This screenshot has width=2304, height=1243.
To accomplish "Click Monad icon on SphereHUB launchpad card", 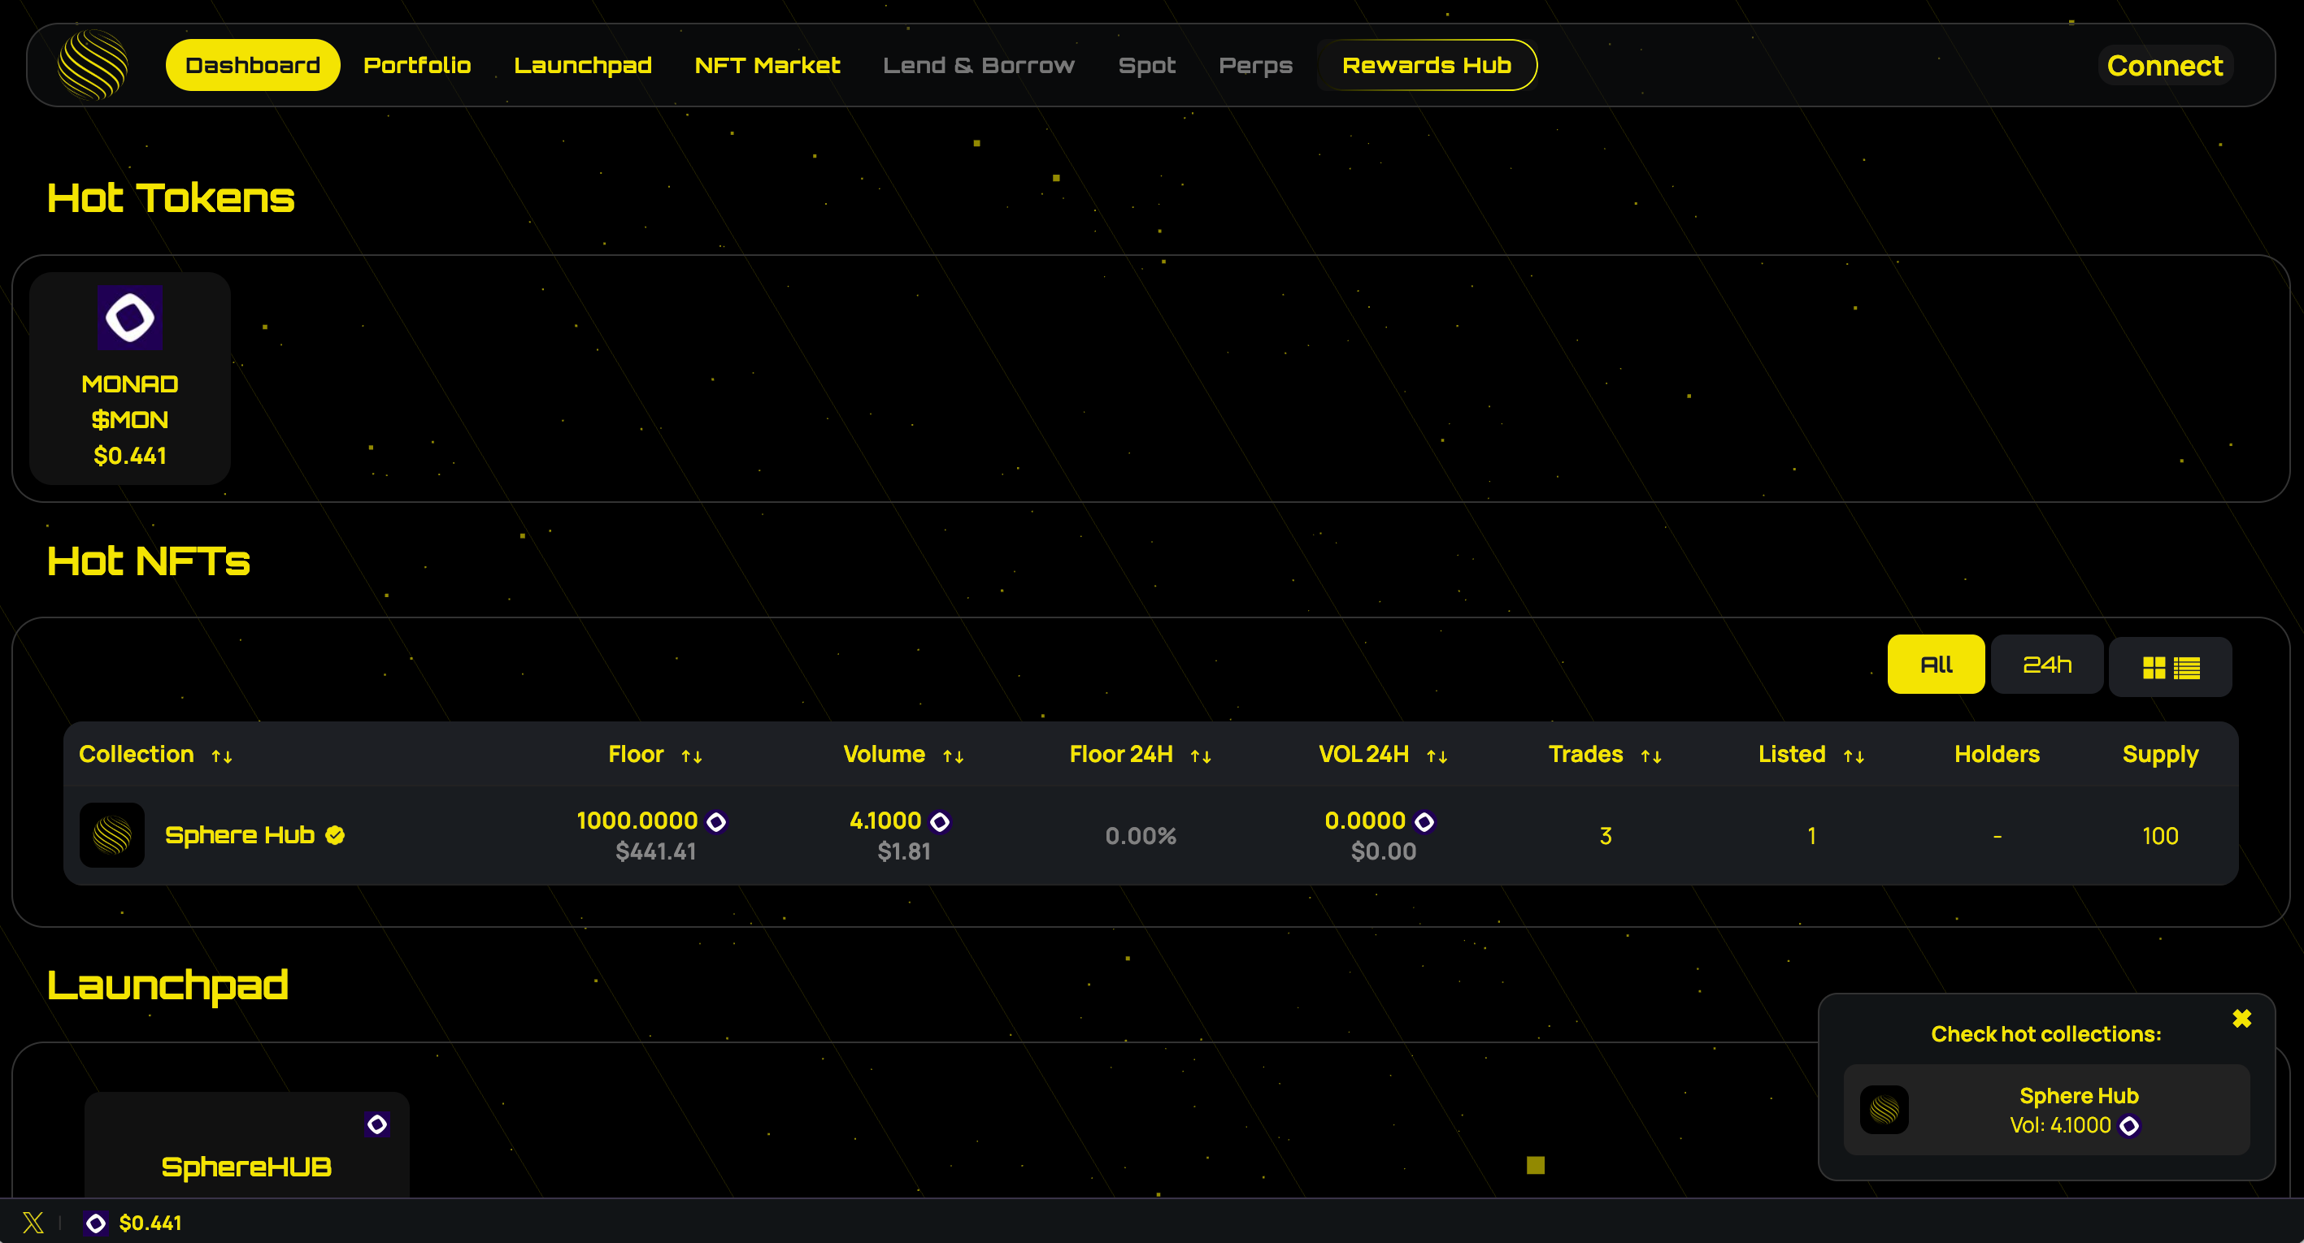I will [377, 1124].
